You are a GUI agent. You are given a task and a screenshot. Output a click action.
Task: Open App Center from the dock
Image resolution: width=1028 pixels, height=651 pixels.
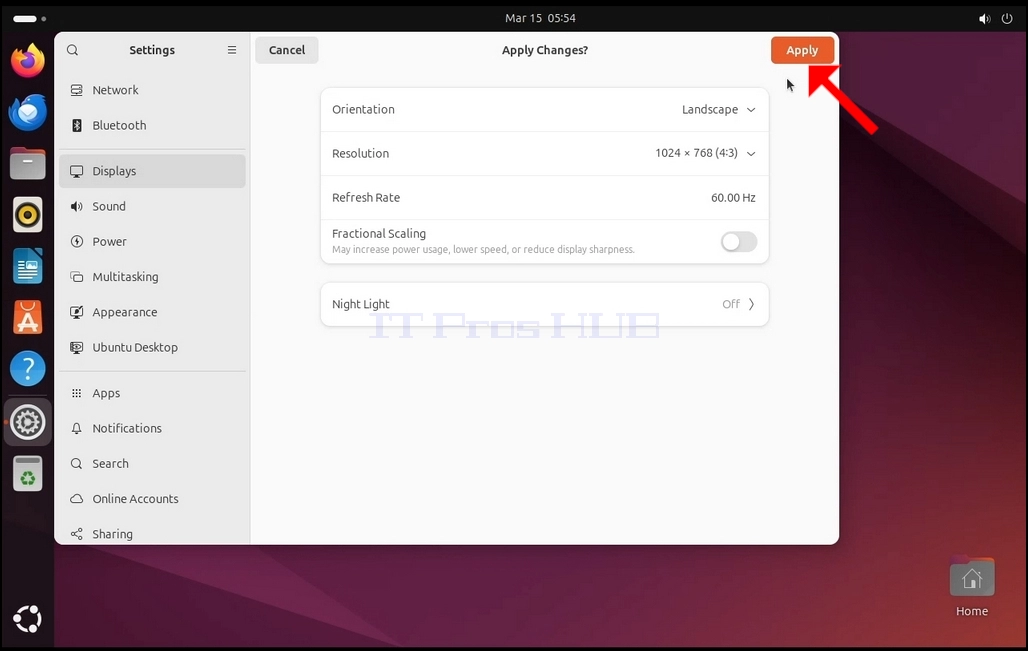click(28, 317)
